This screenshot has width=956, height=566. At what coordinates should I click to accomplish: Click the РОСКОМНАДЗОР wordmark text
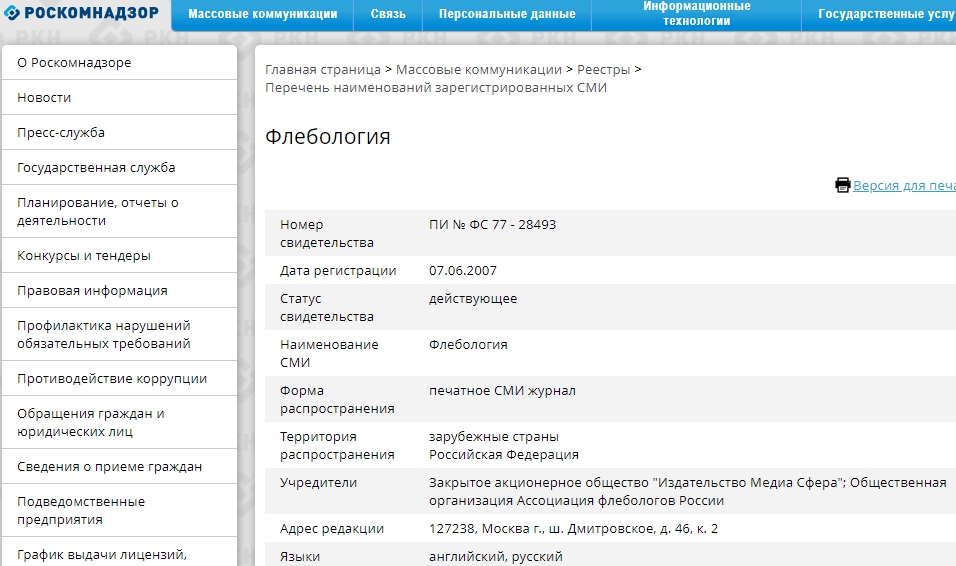[x=91, y=13]
